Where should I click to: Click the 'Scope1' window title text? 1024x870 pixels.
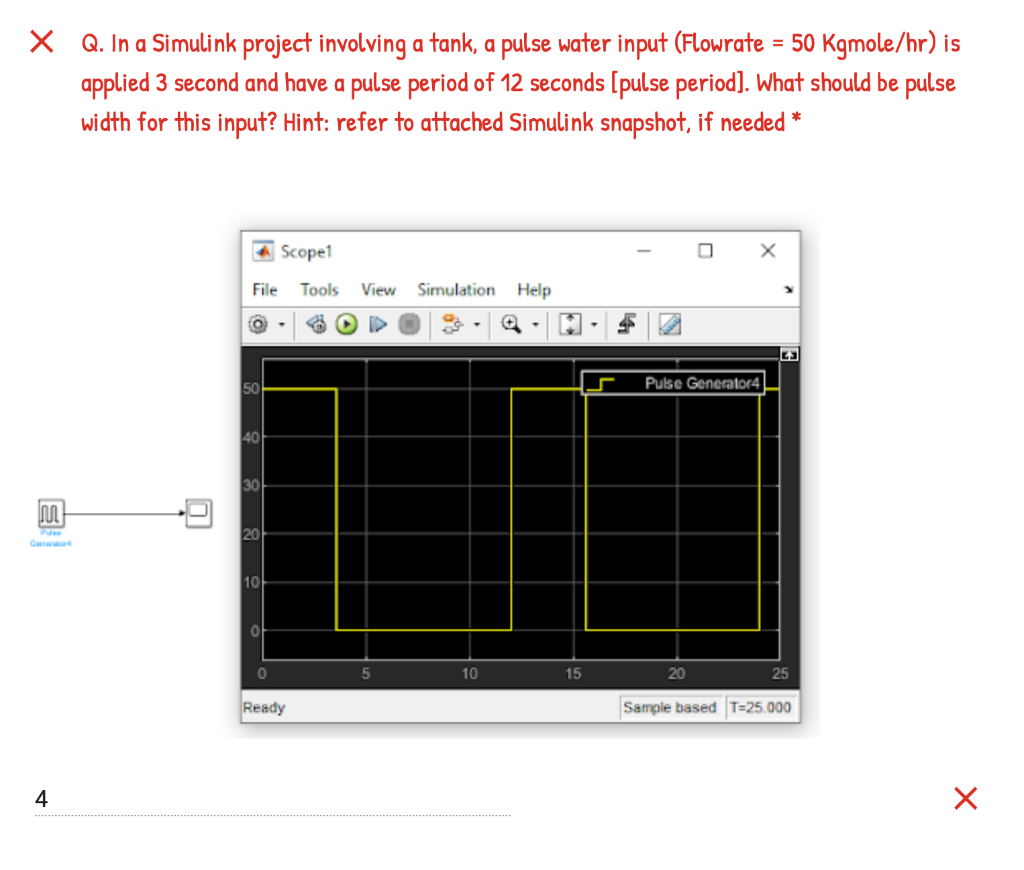[306, 251]
